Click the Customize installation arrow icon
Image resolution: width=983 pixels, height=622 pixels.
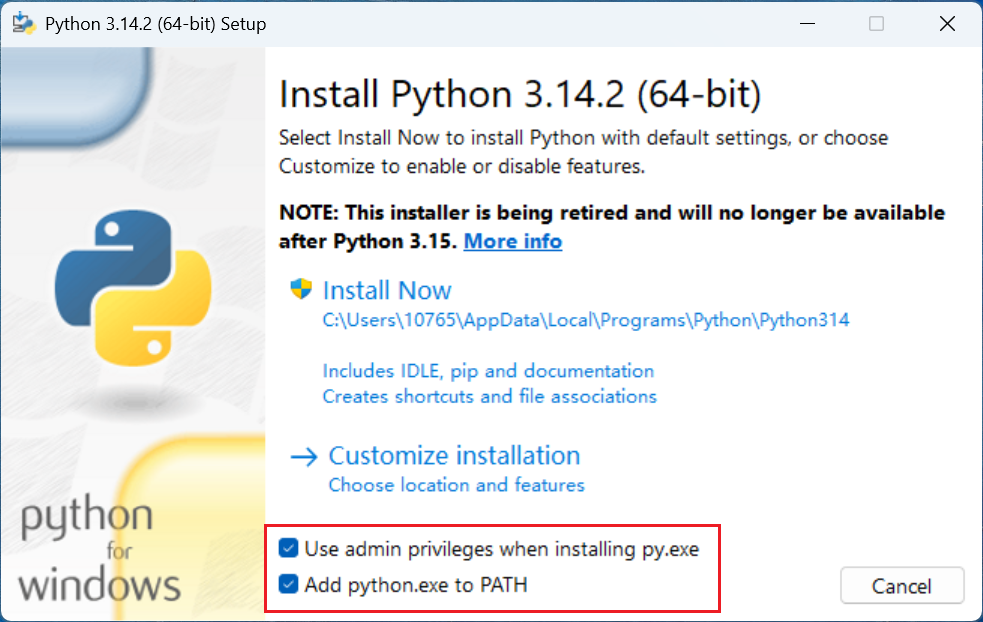coord(304,457)
